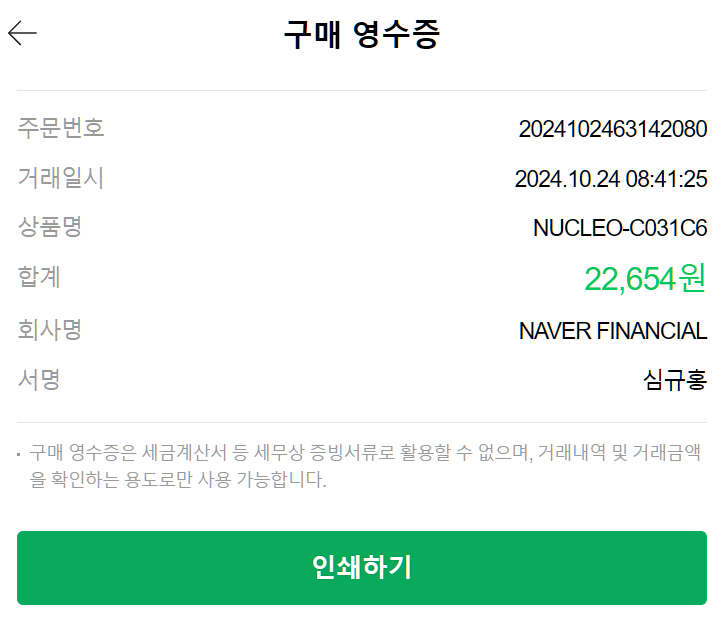727x617 pixels.
Task: Select the 상품명 label
Action: pos(50,227)
